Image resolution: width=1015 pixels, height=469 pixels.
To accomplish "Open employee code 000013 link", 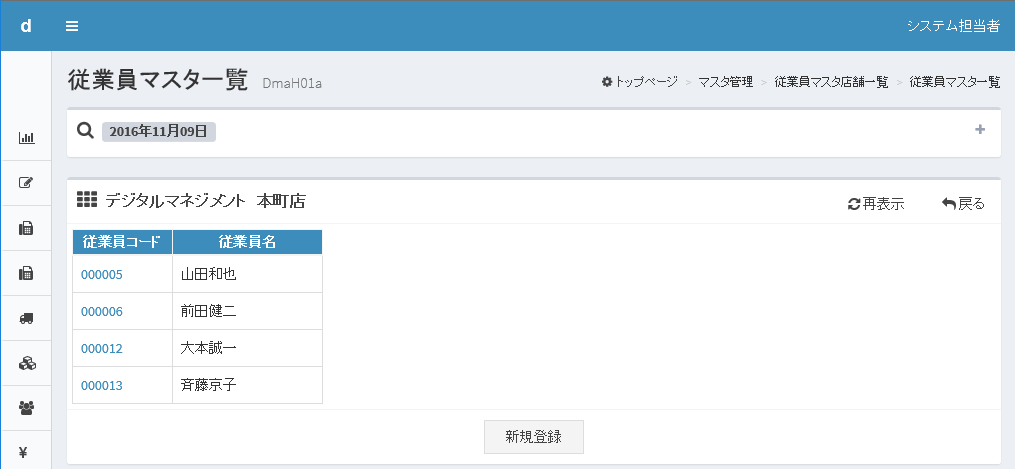I will click(102, 386).
